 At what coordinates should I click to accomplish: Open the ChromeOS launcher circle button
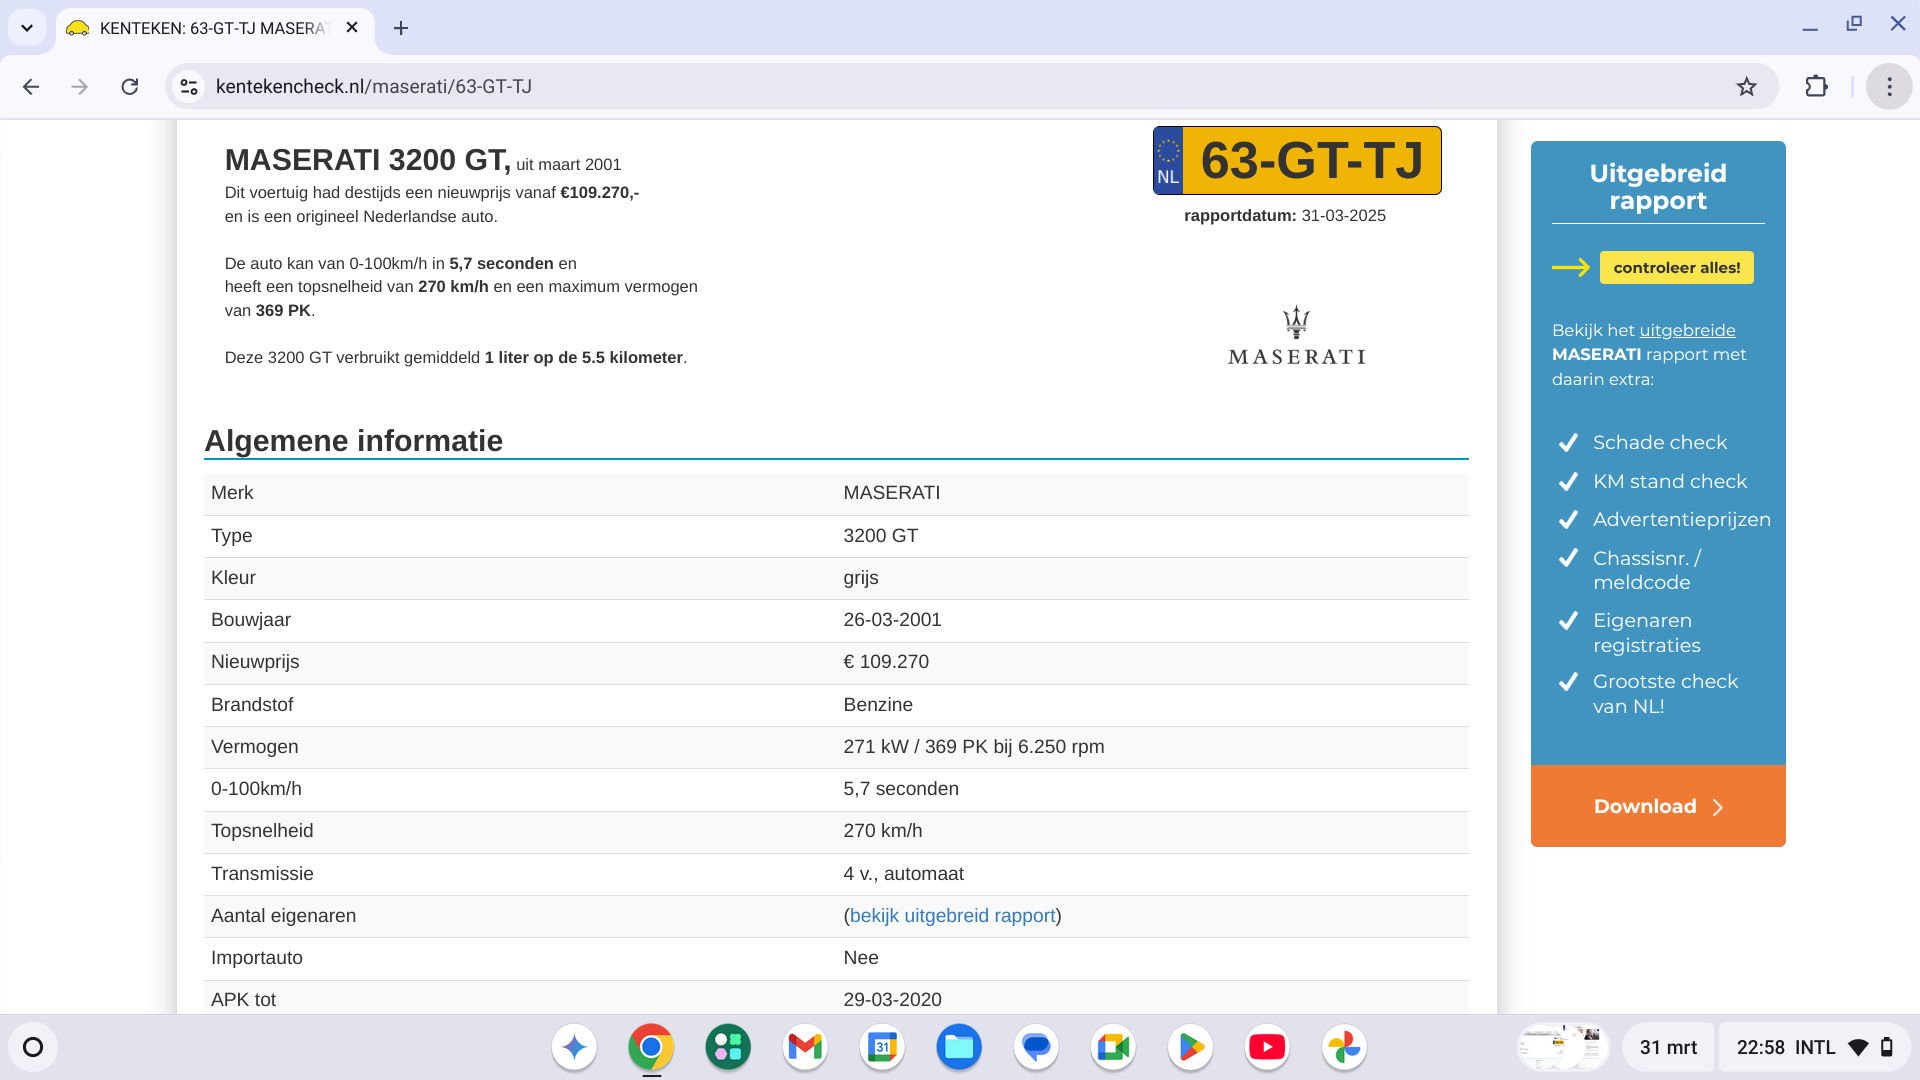pos(33,1047)
